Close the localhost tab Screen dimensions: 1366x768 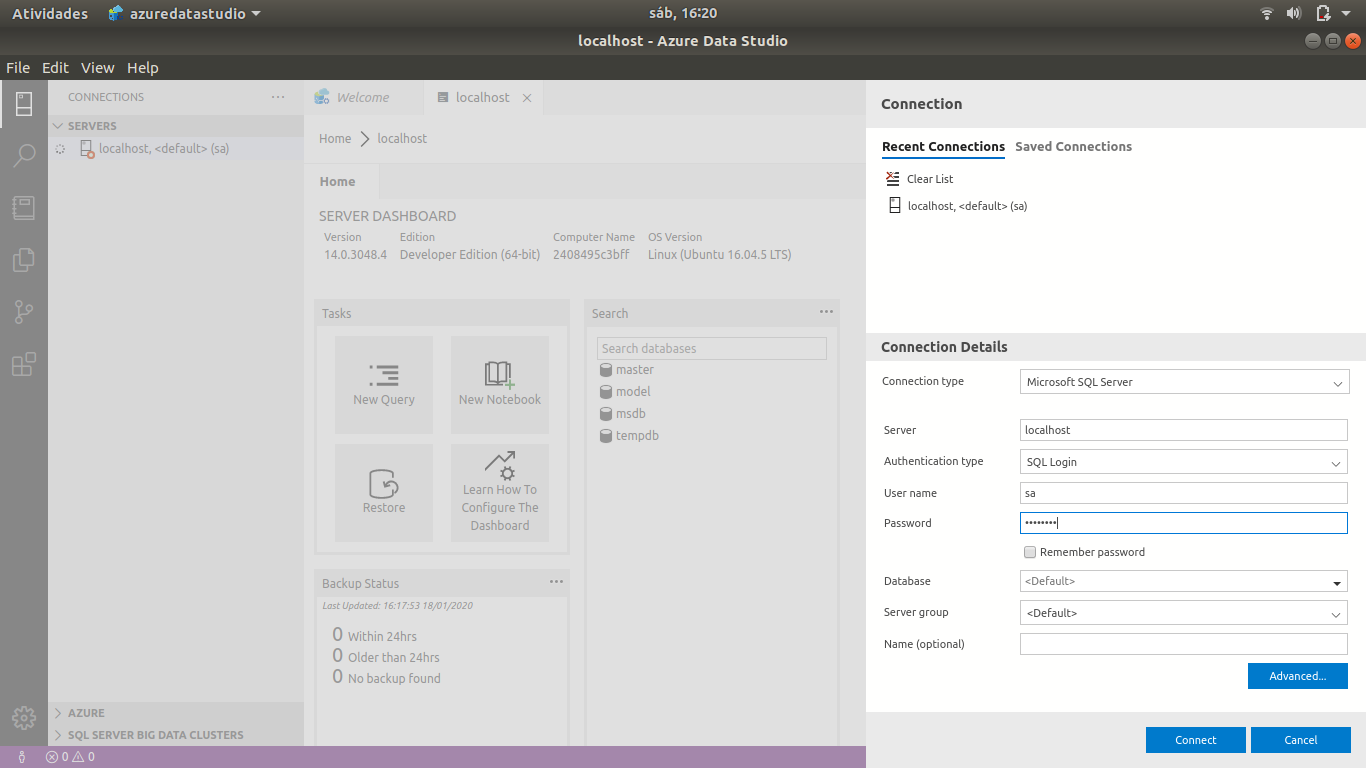click(527, 98)
